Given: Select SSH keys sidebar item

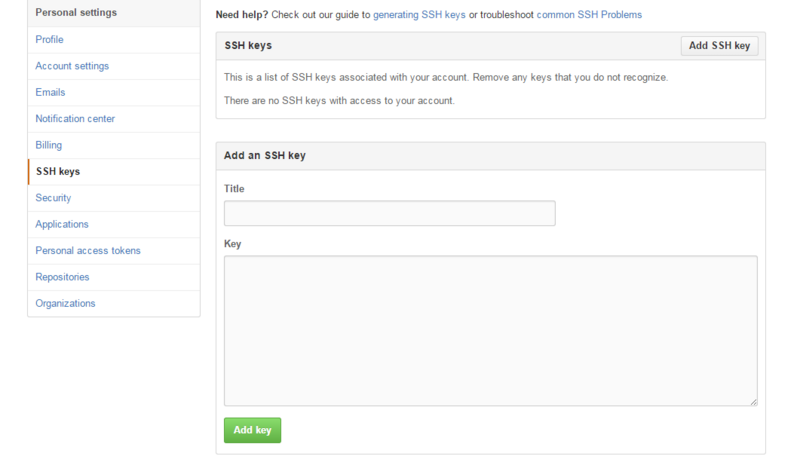Looking at the screenshot, I should pyautogui.click(x=58, y=172).
